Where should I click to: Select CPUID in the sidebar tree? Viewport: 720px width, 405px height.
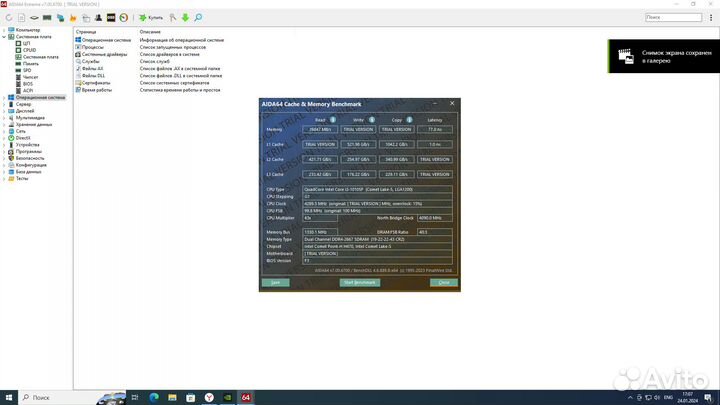pos(28,51)
